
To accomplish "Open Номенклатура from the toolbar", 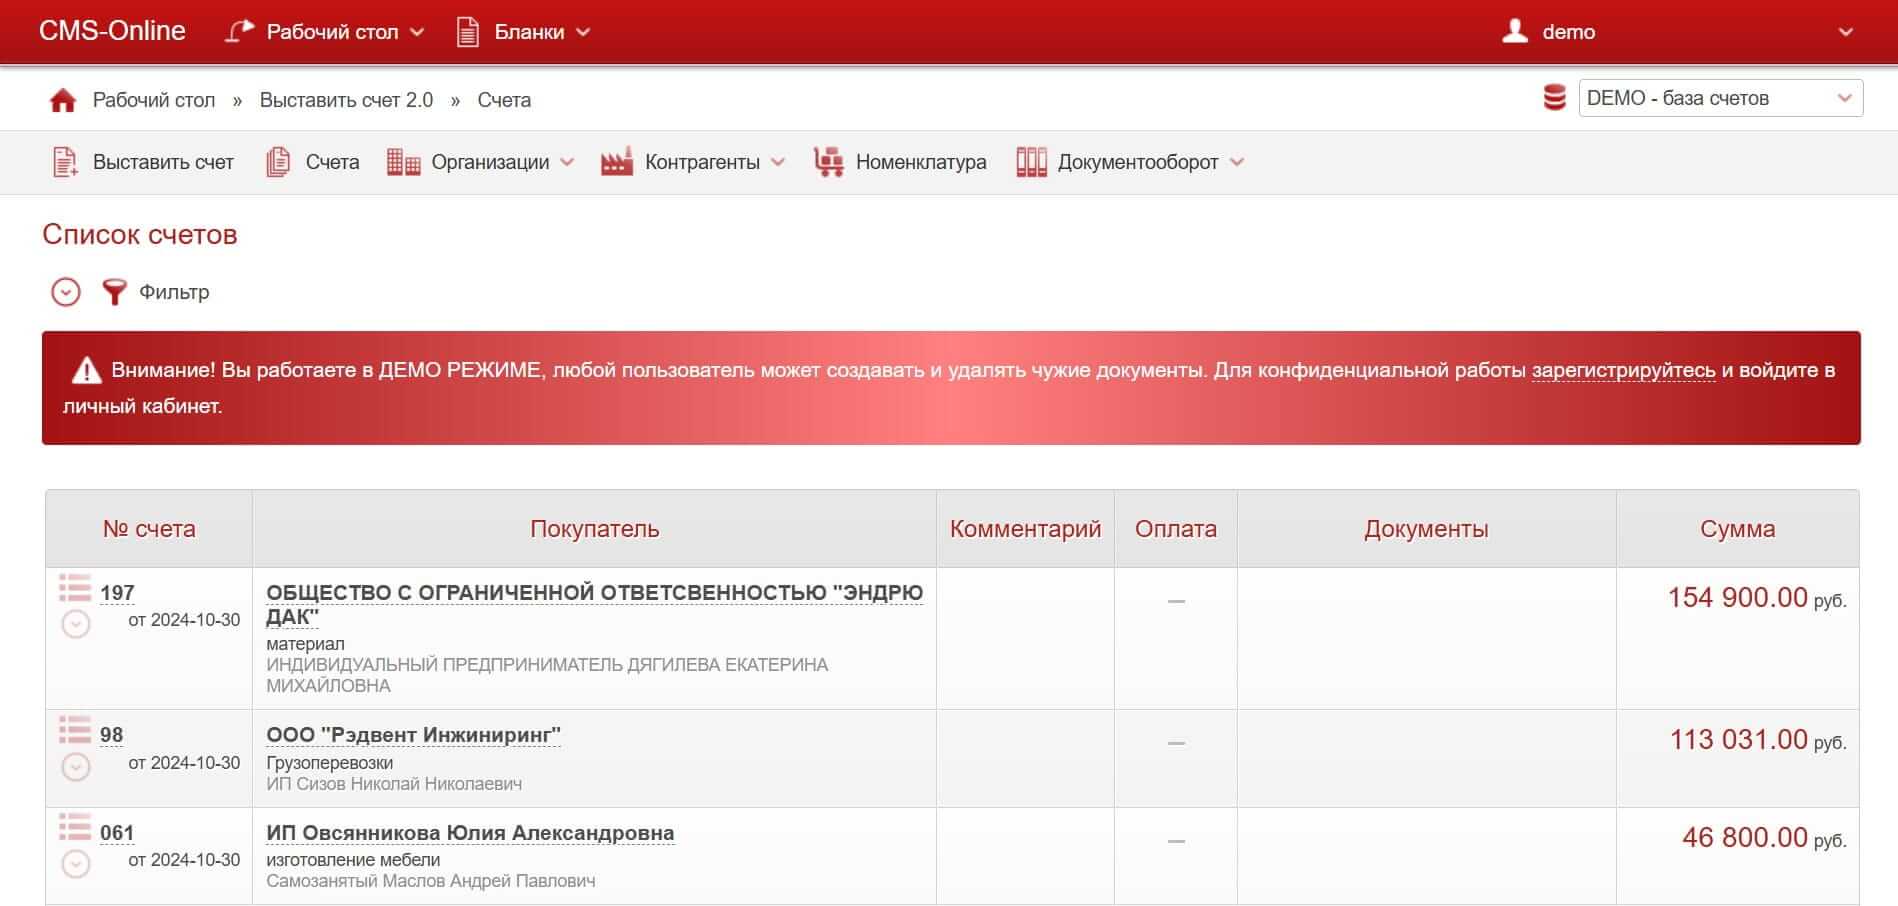I will click(x=921, y=162).
